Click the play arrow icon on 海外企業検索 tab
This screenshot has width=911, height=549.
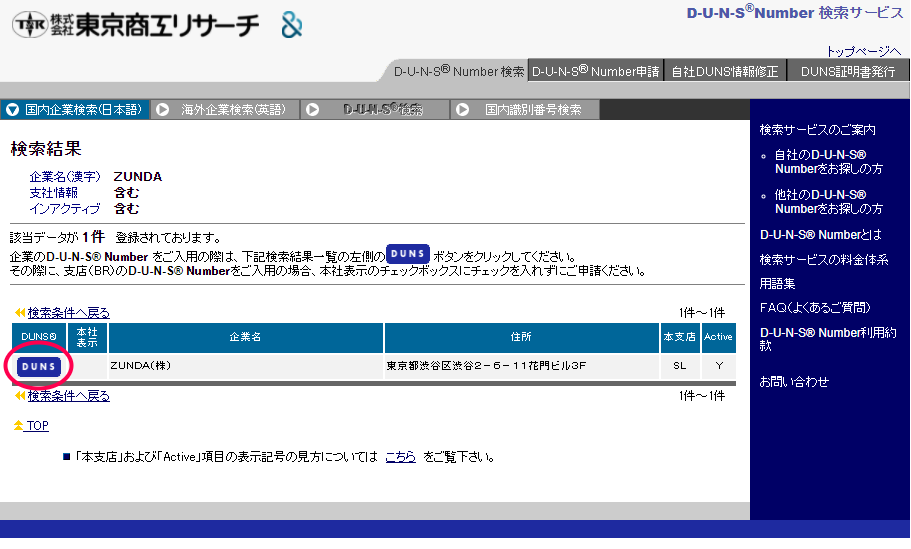162,109
